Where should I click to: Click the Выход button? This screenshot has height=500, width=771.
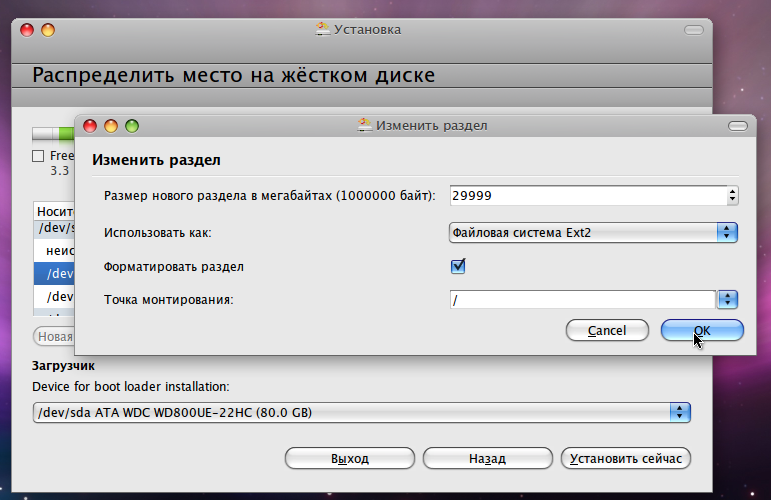pyautogui.click(x=350, y=459)
